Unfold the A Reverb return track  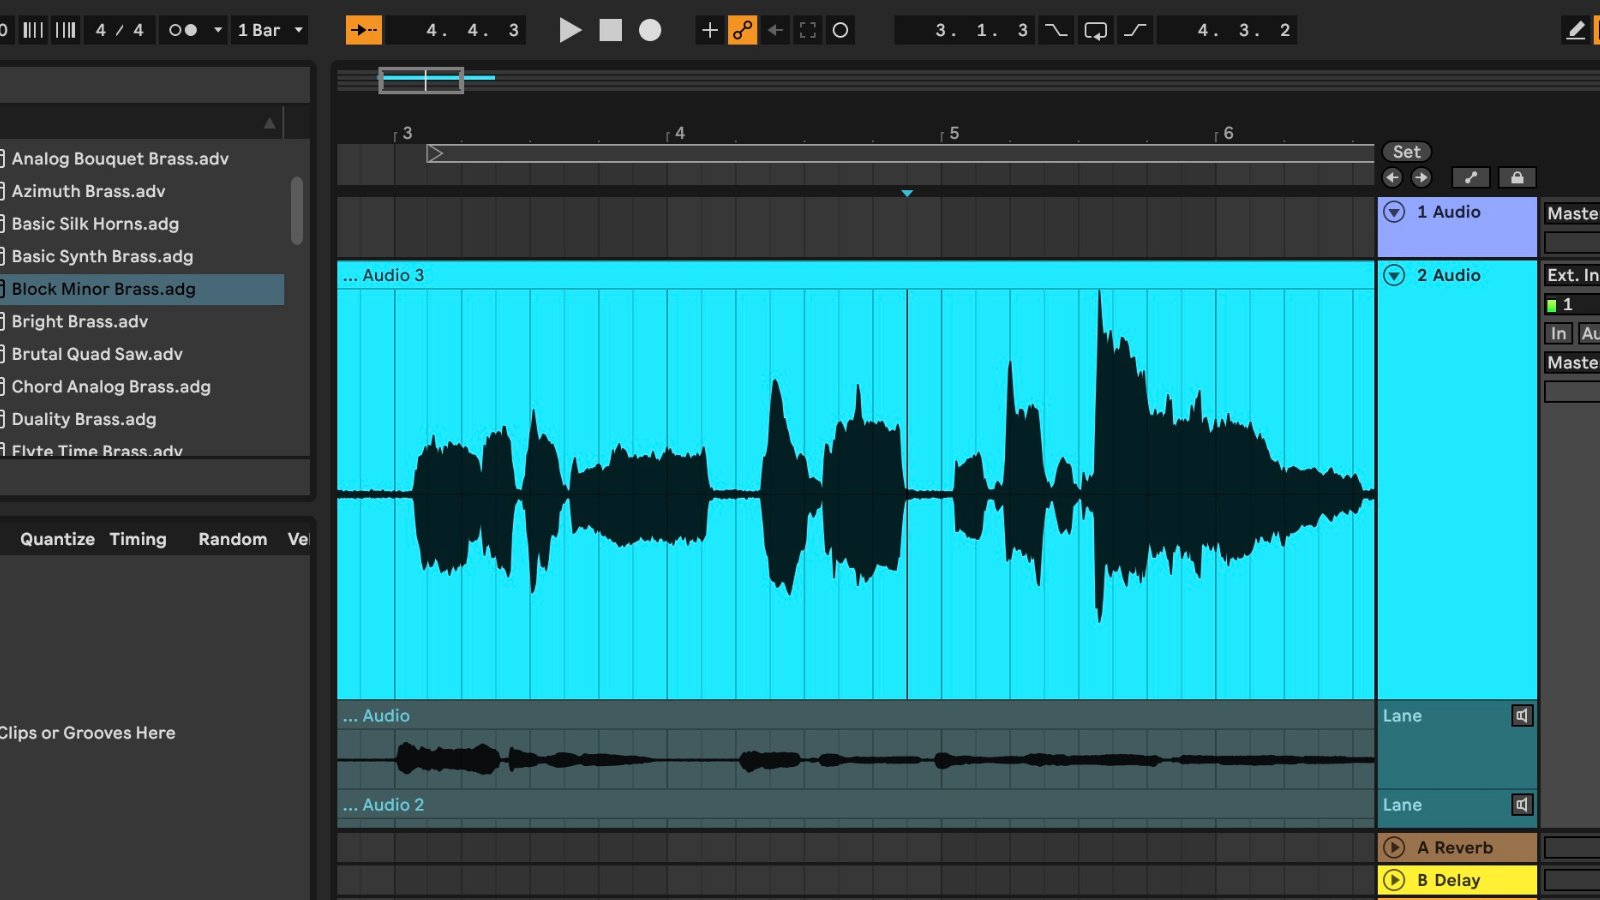point(1394,848)
